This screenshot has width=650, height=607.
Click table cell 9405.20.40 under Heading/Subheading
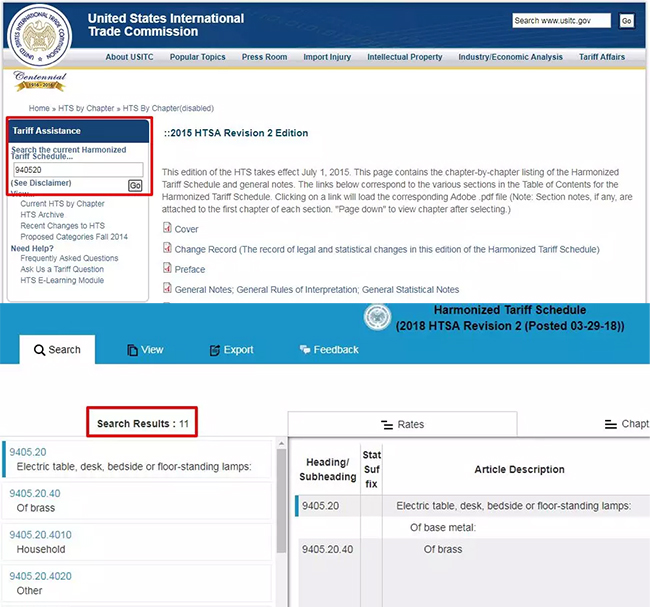tap(327, 549)
